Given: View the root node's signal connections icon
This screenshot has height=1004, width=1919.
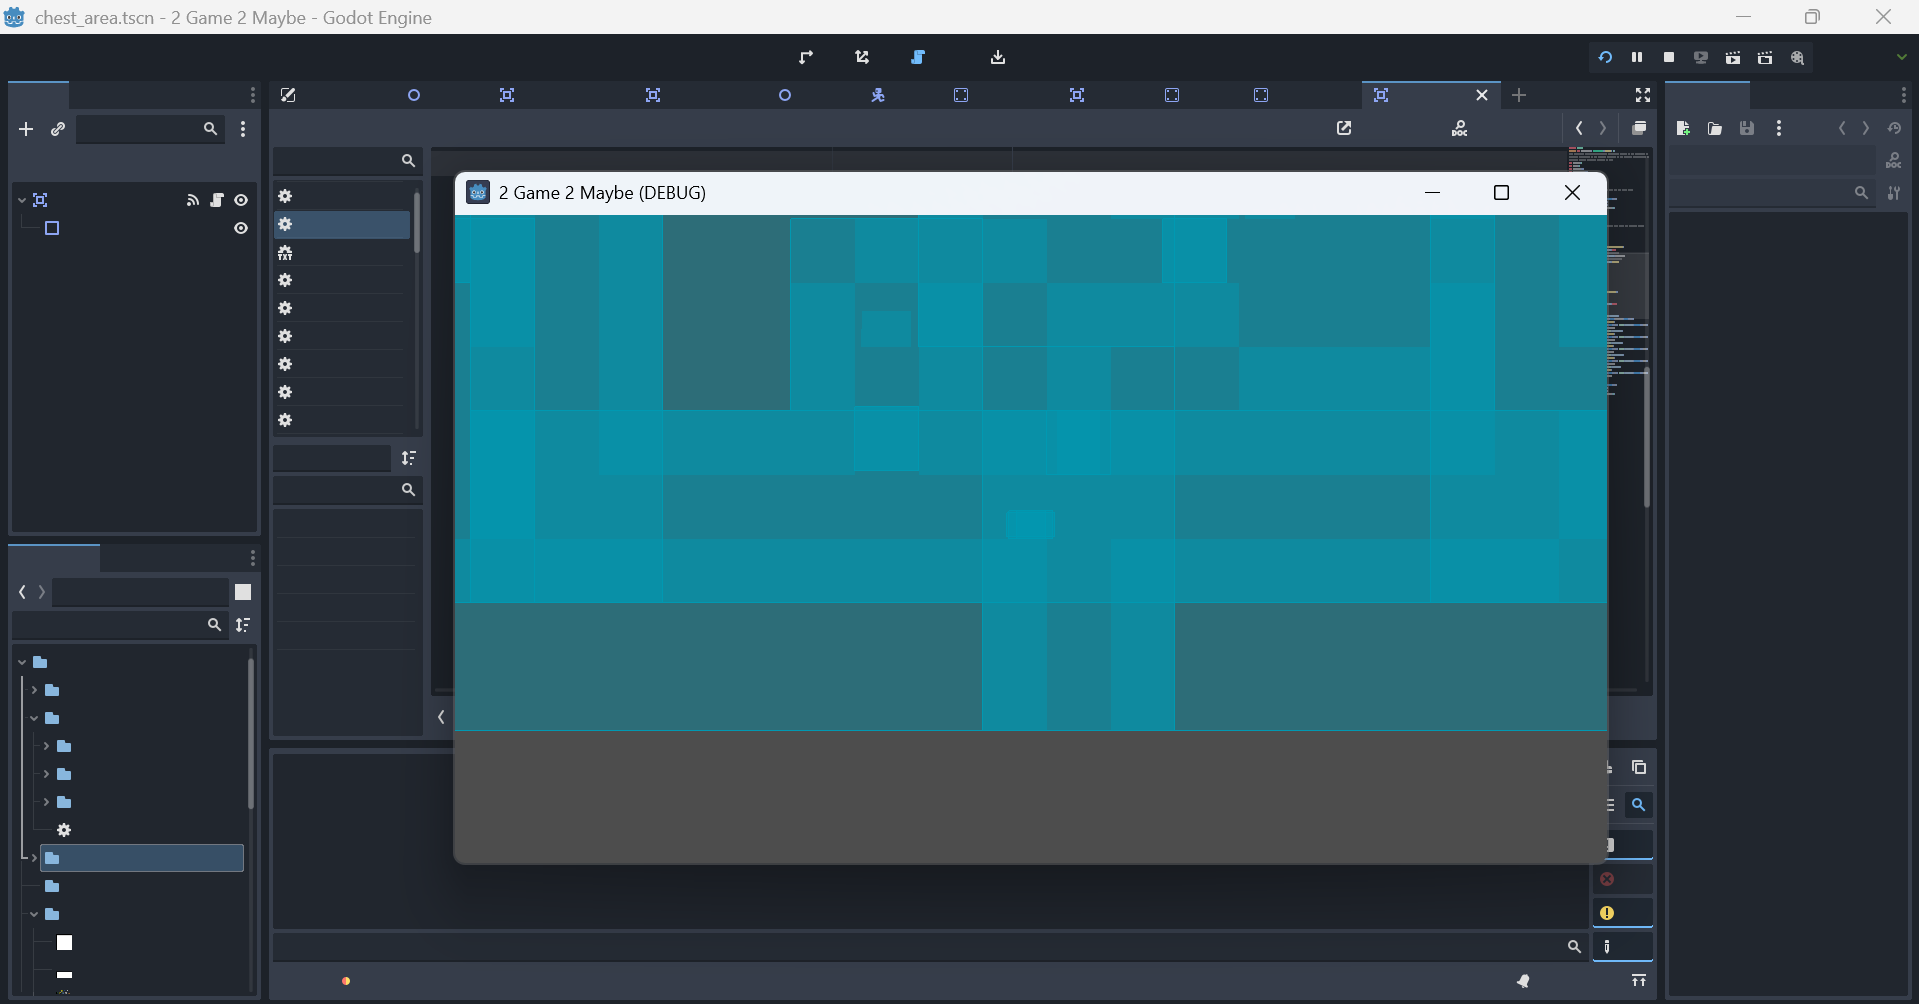Looking at the screenshot, I should [x=193, y=200].
